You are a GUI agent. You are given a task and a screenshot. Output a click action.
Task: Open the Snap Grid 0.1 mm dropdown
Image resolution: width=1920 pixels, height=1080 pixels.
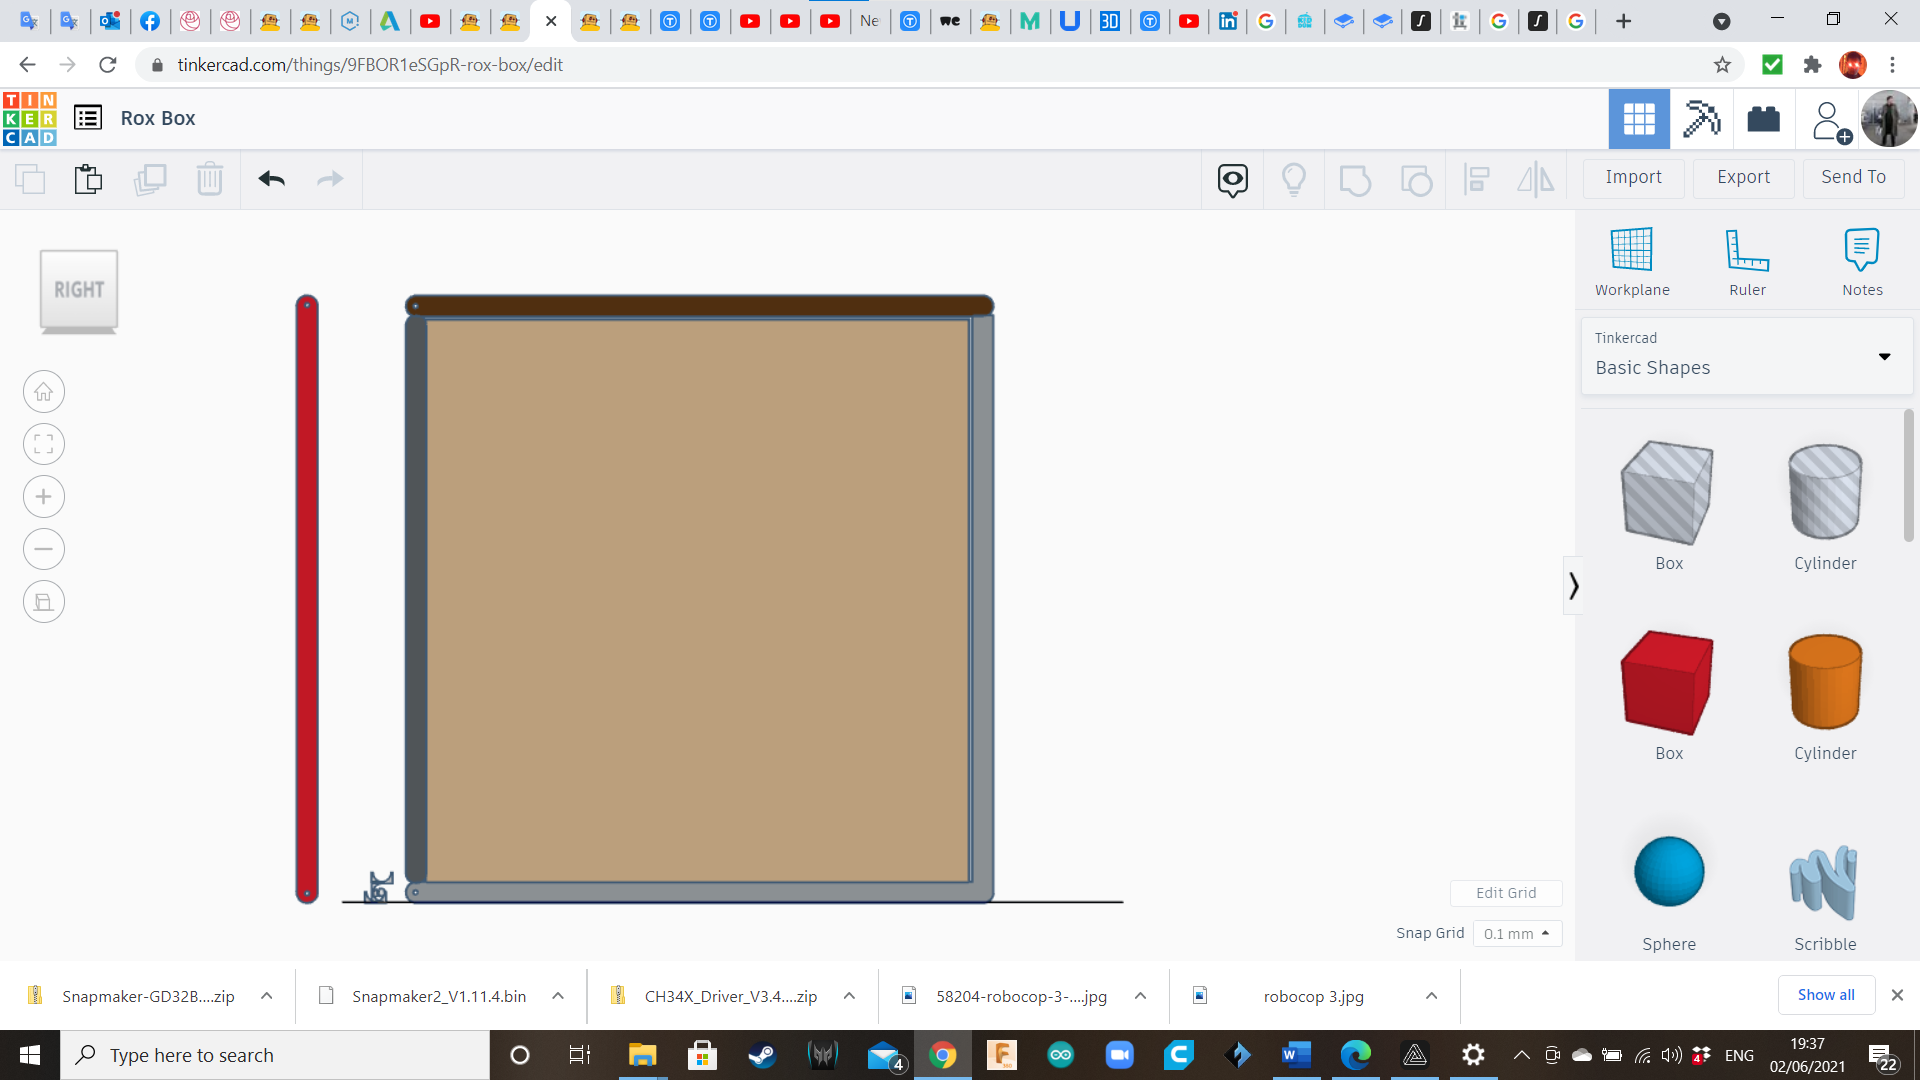coord(1516,933)
